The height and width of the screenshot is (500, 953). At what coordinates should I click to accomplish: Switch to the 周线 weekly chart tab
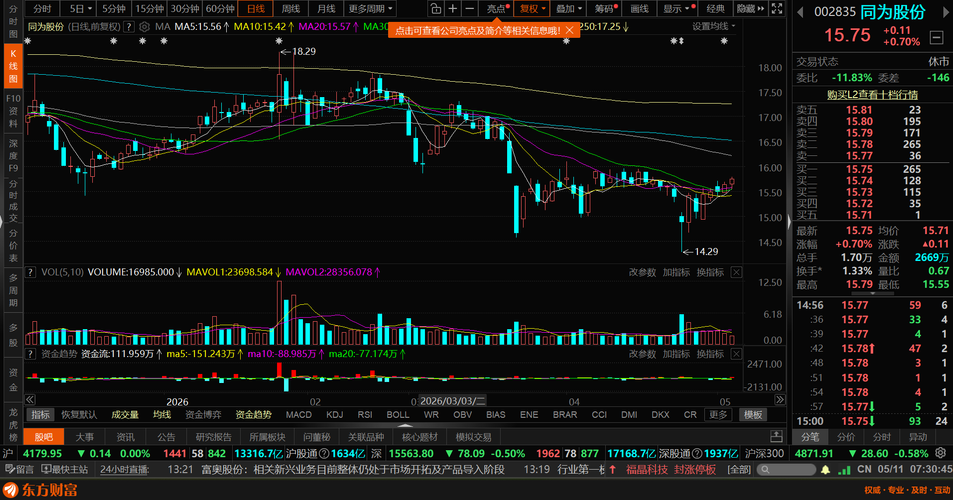291,9
